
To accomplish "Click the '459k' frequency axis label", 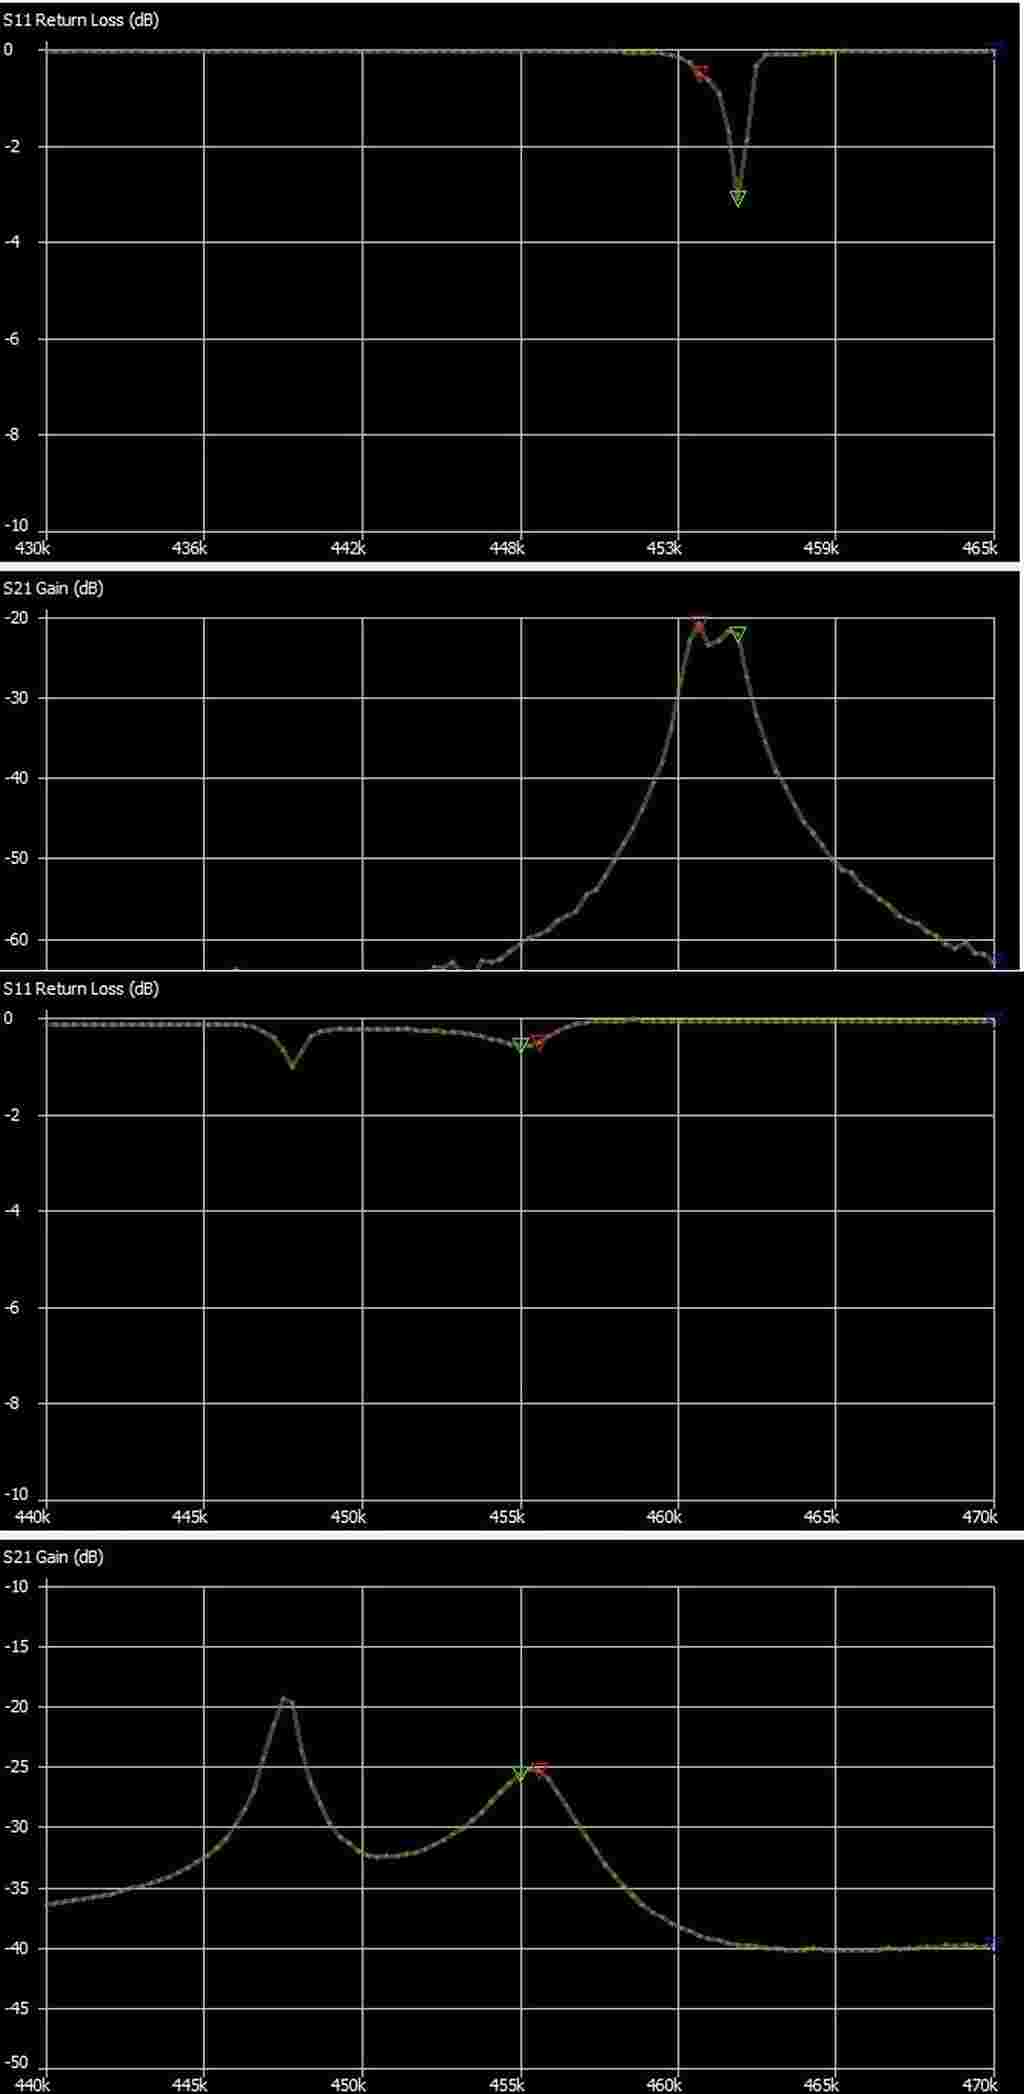I will 823,548.
